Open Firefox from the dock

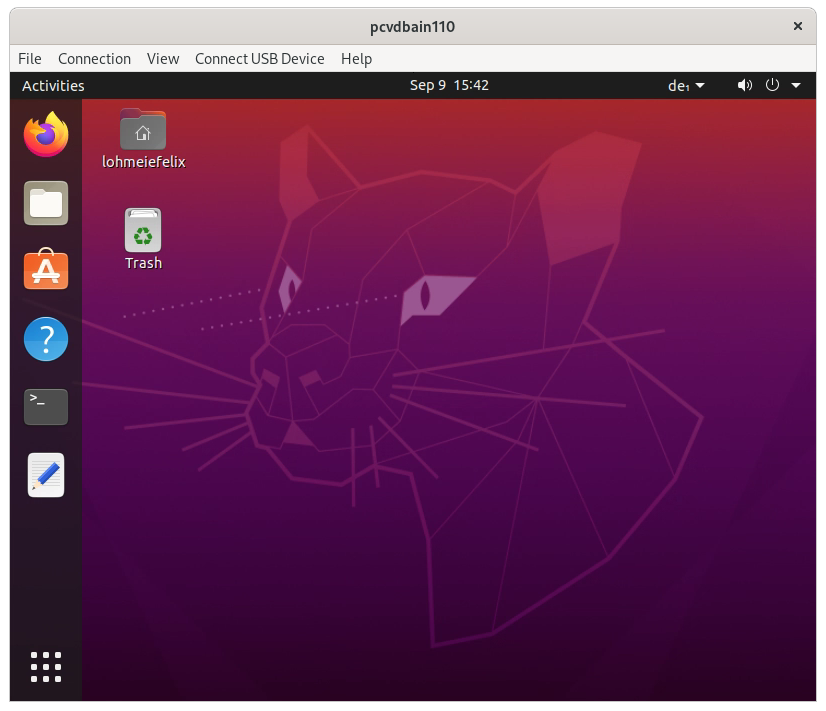46,134
